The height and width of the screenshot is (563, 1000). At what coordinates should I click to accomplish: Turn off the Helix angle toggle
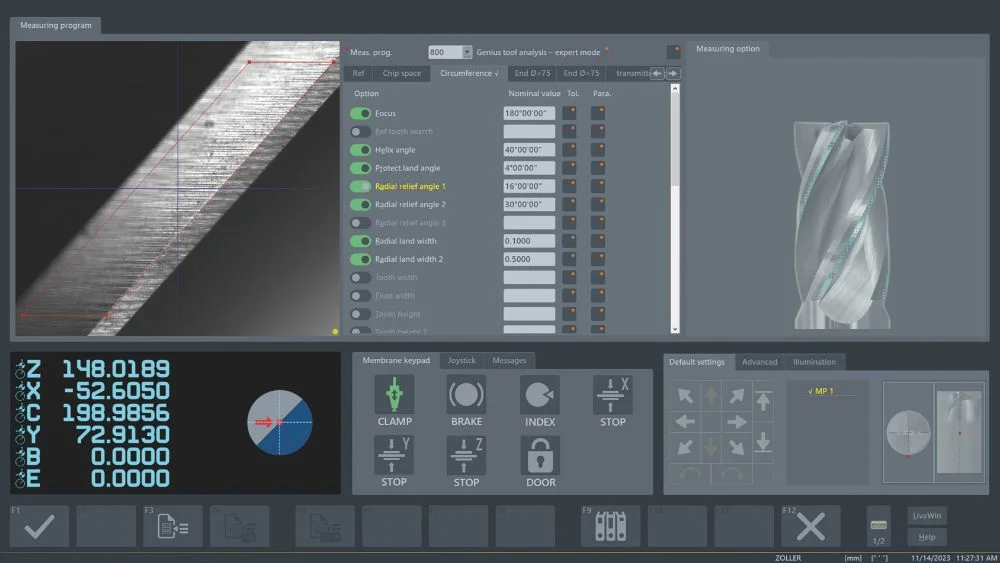(x=360, y=150)
